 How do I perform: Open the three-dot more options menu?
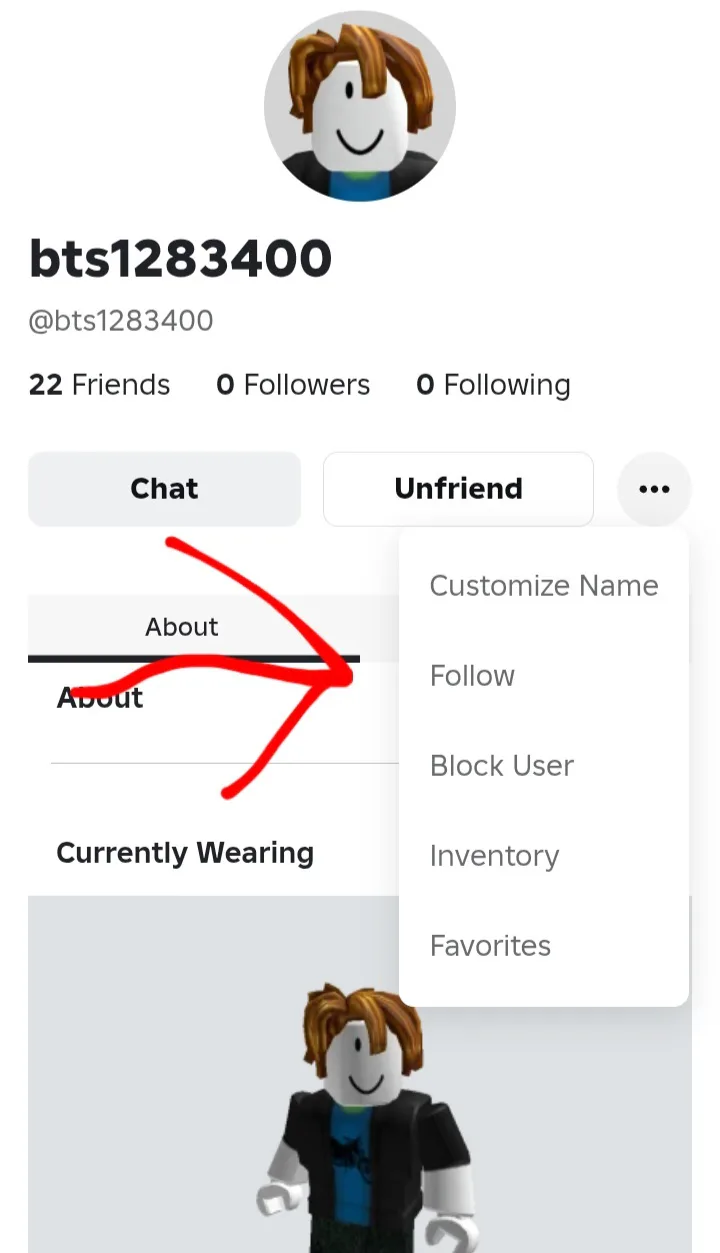tap(654, 489)
